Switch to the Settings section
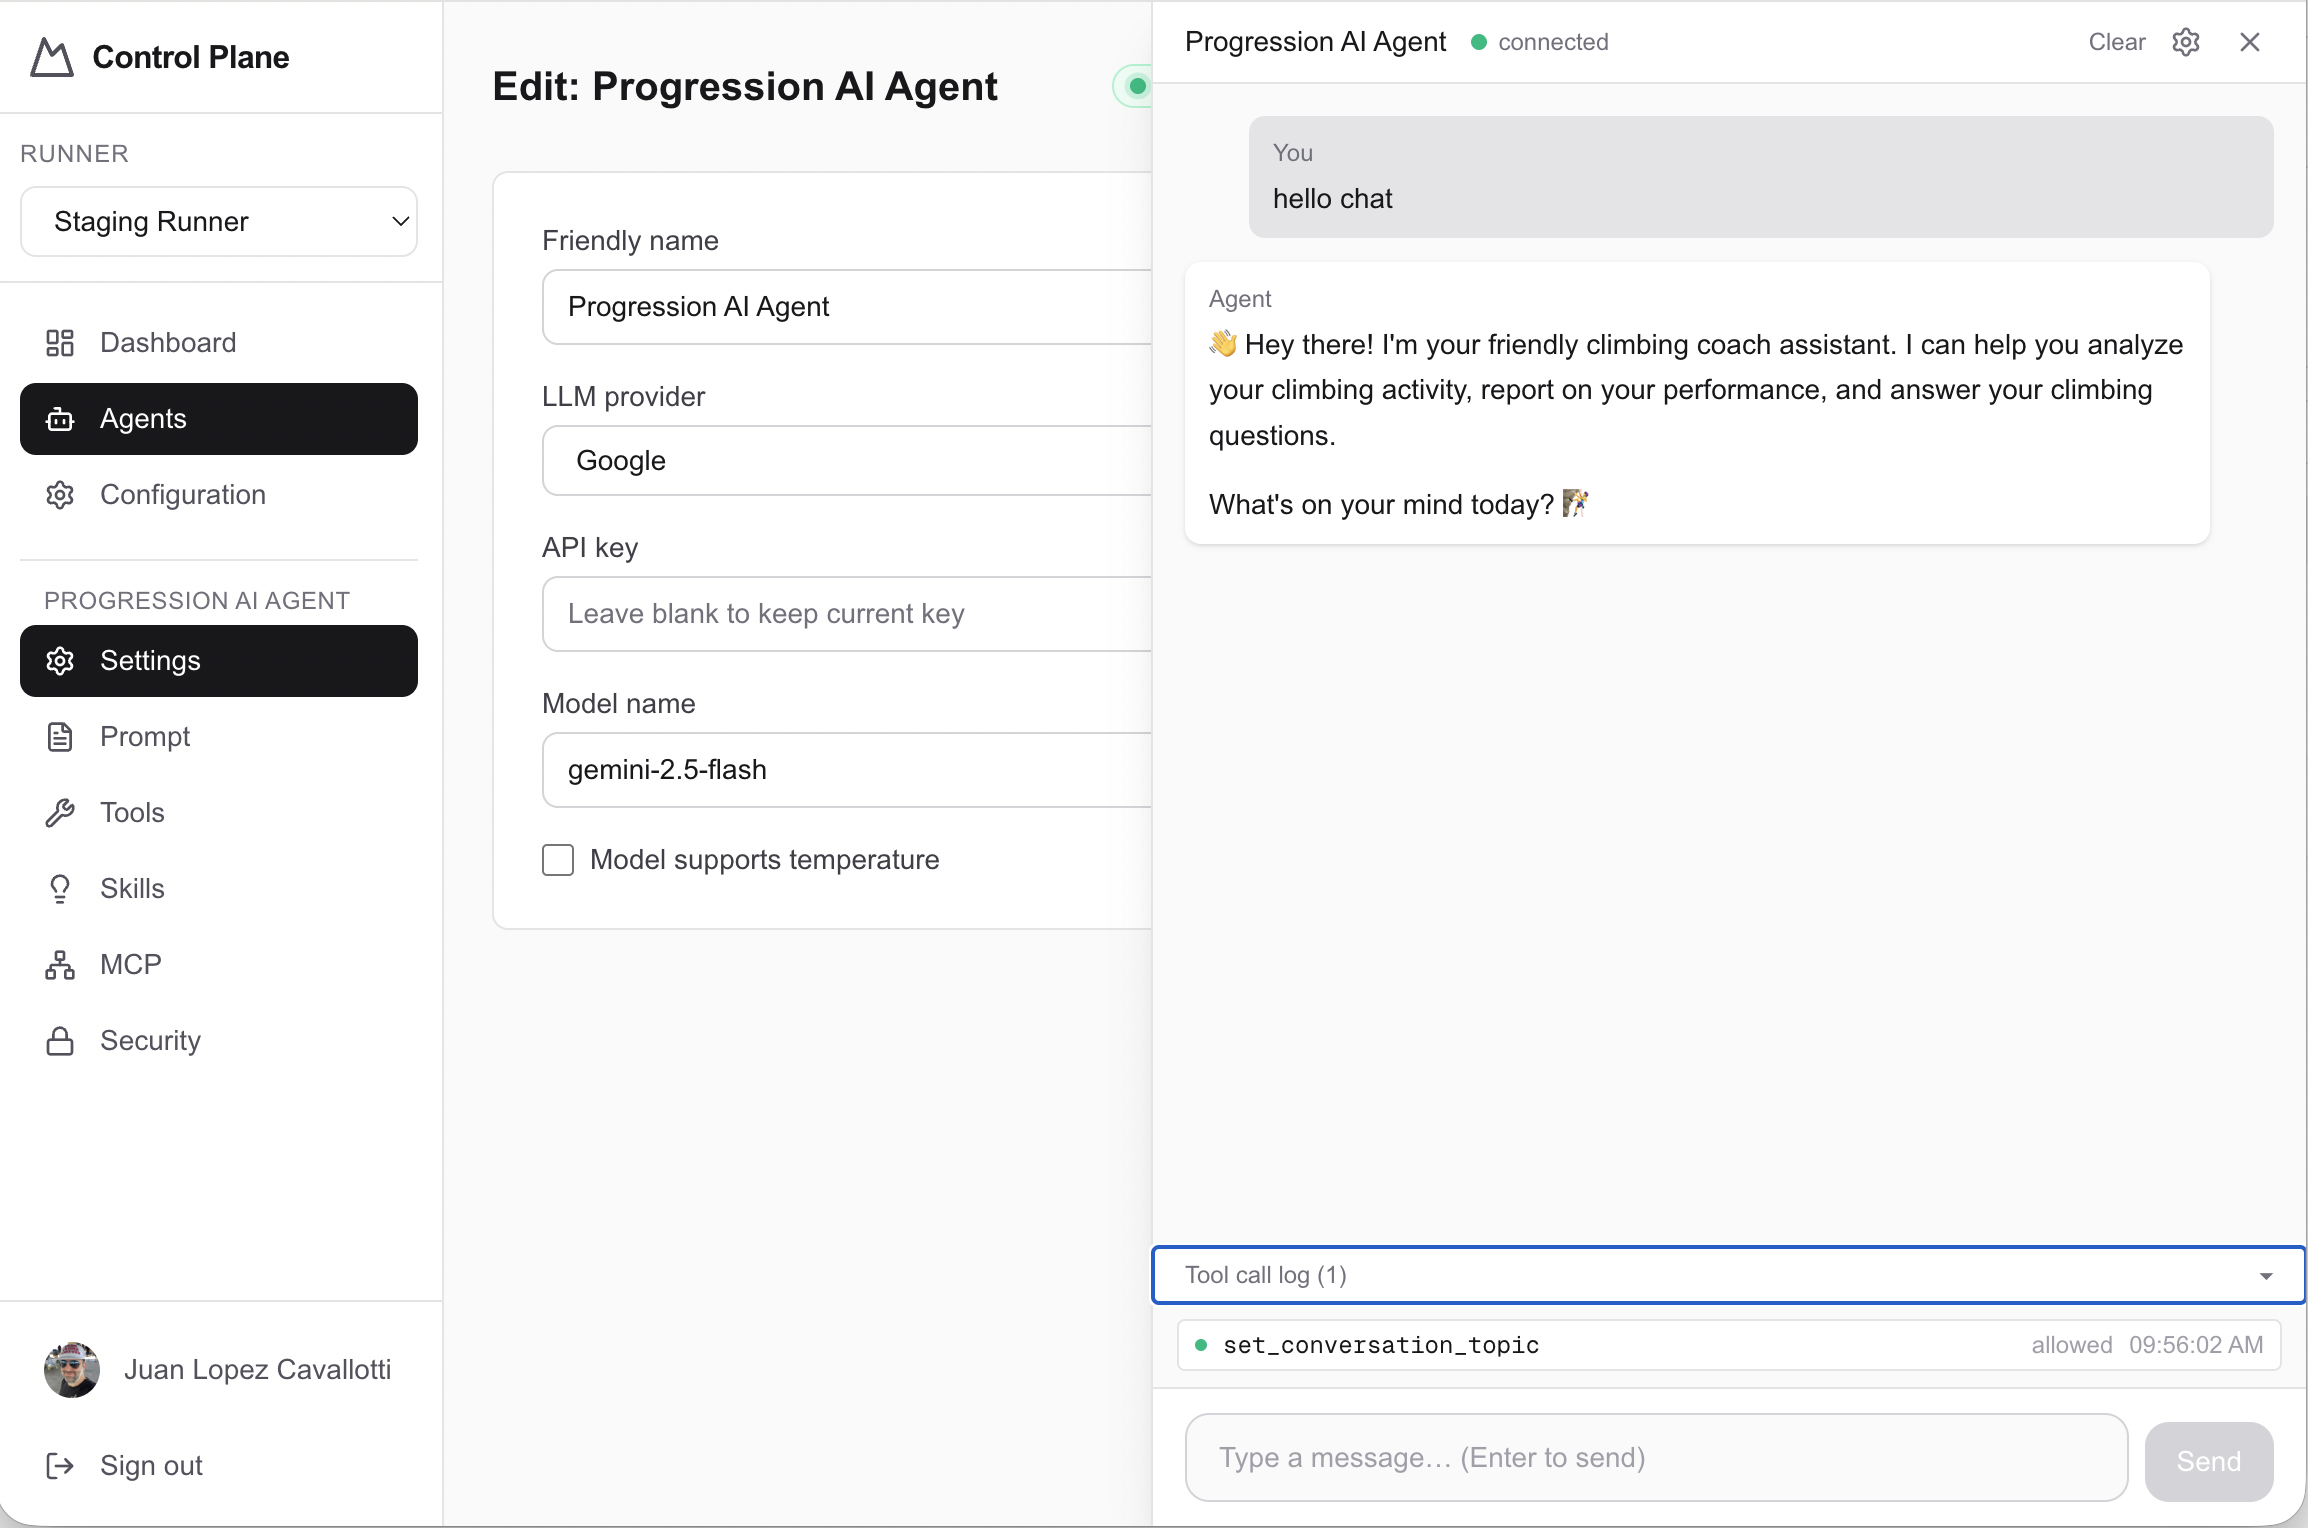The image size is (2308, 1528). (150, 661)
